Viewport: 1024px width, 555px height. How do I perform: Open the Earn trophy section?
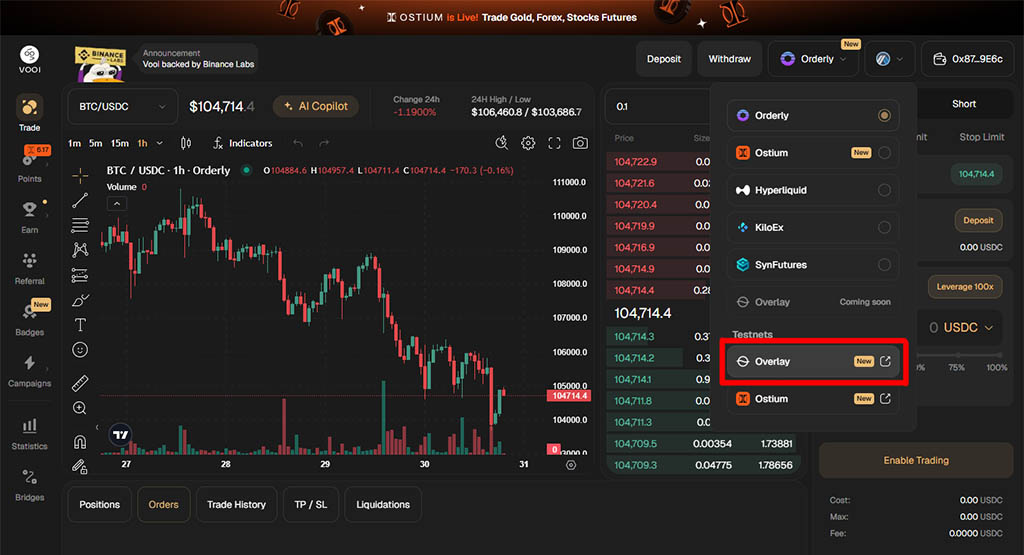pos(29,216)
